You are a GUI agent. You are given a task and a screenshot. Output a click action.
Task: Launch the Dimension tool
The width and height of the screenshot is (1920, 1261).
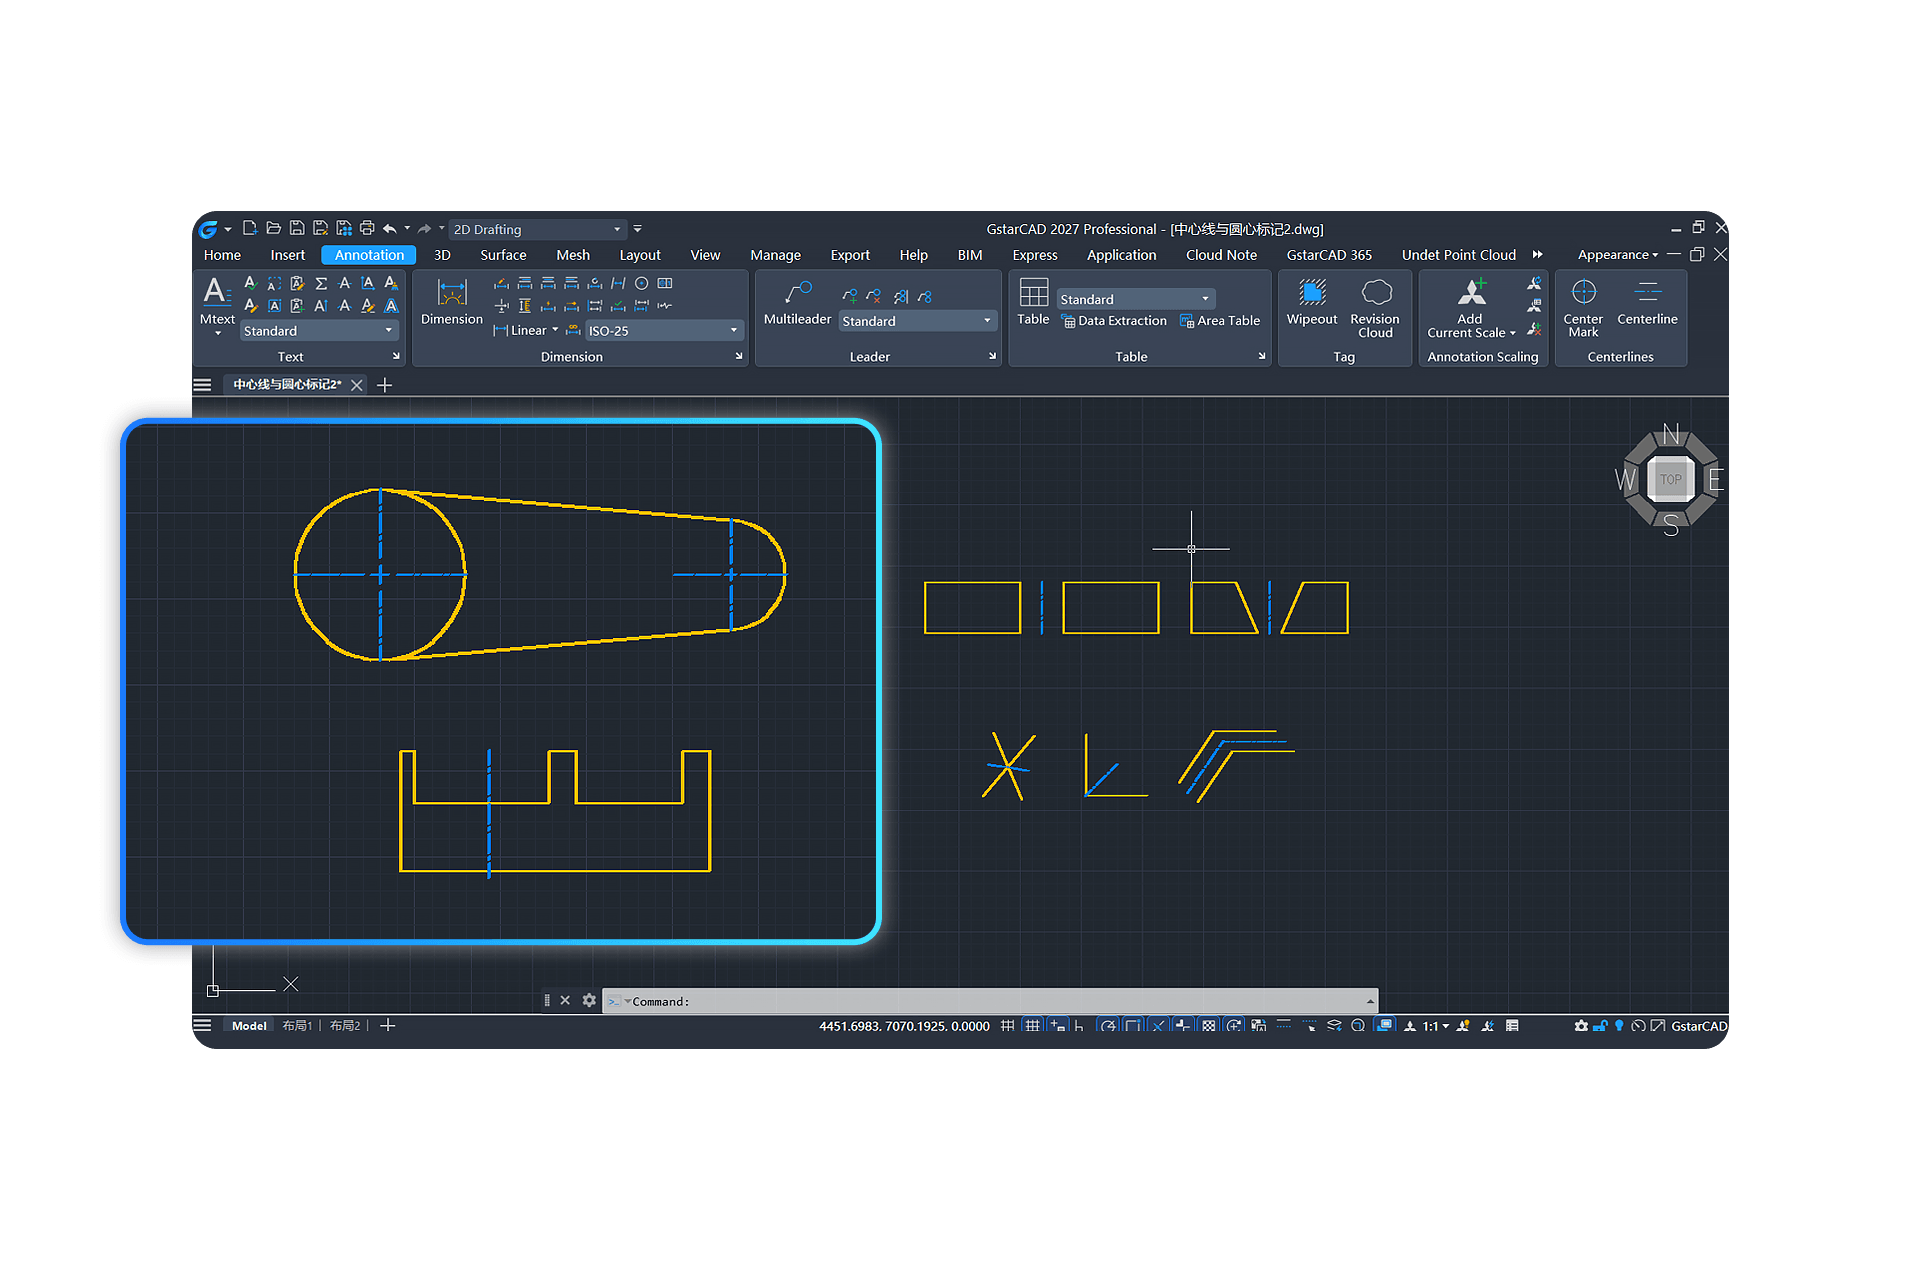point(451,302)
